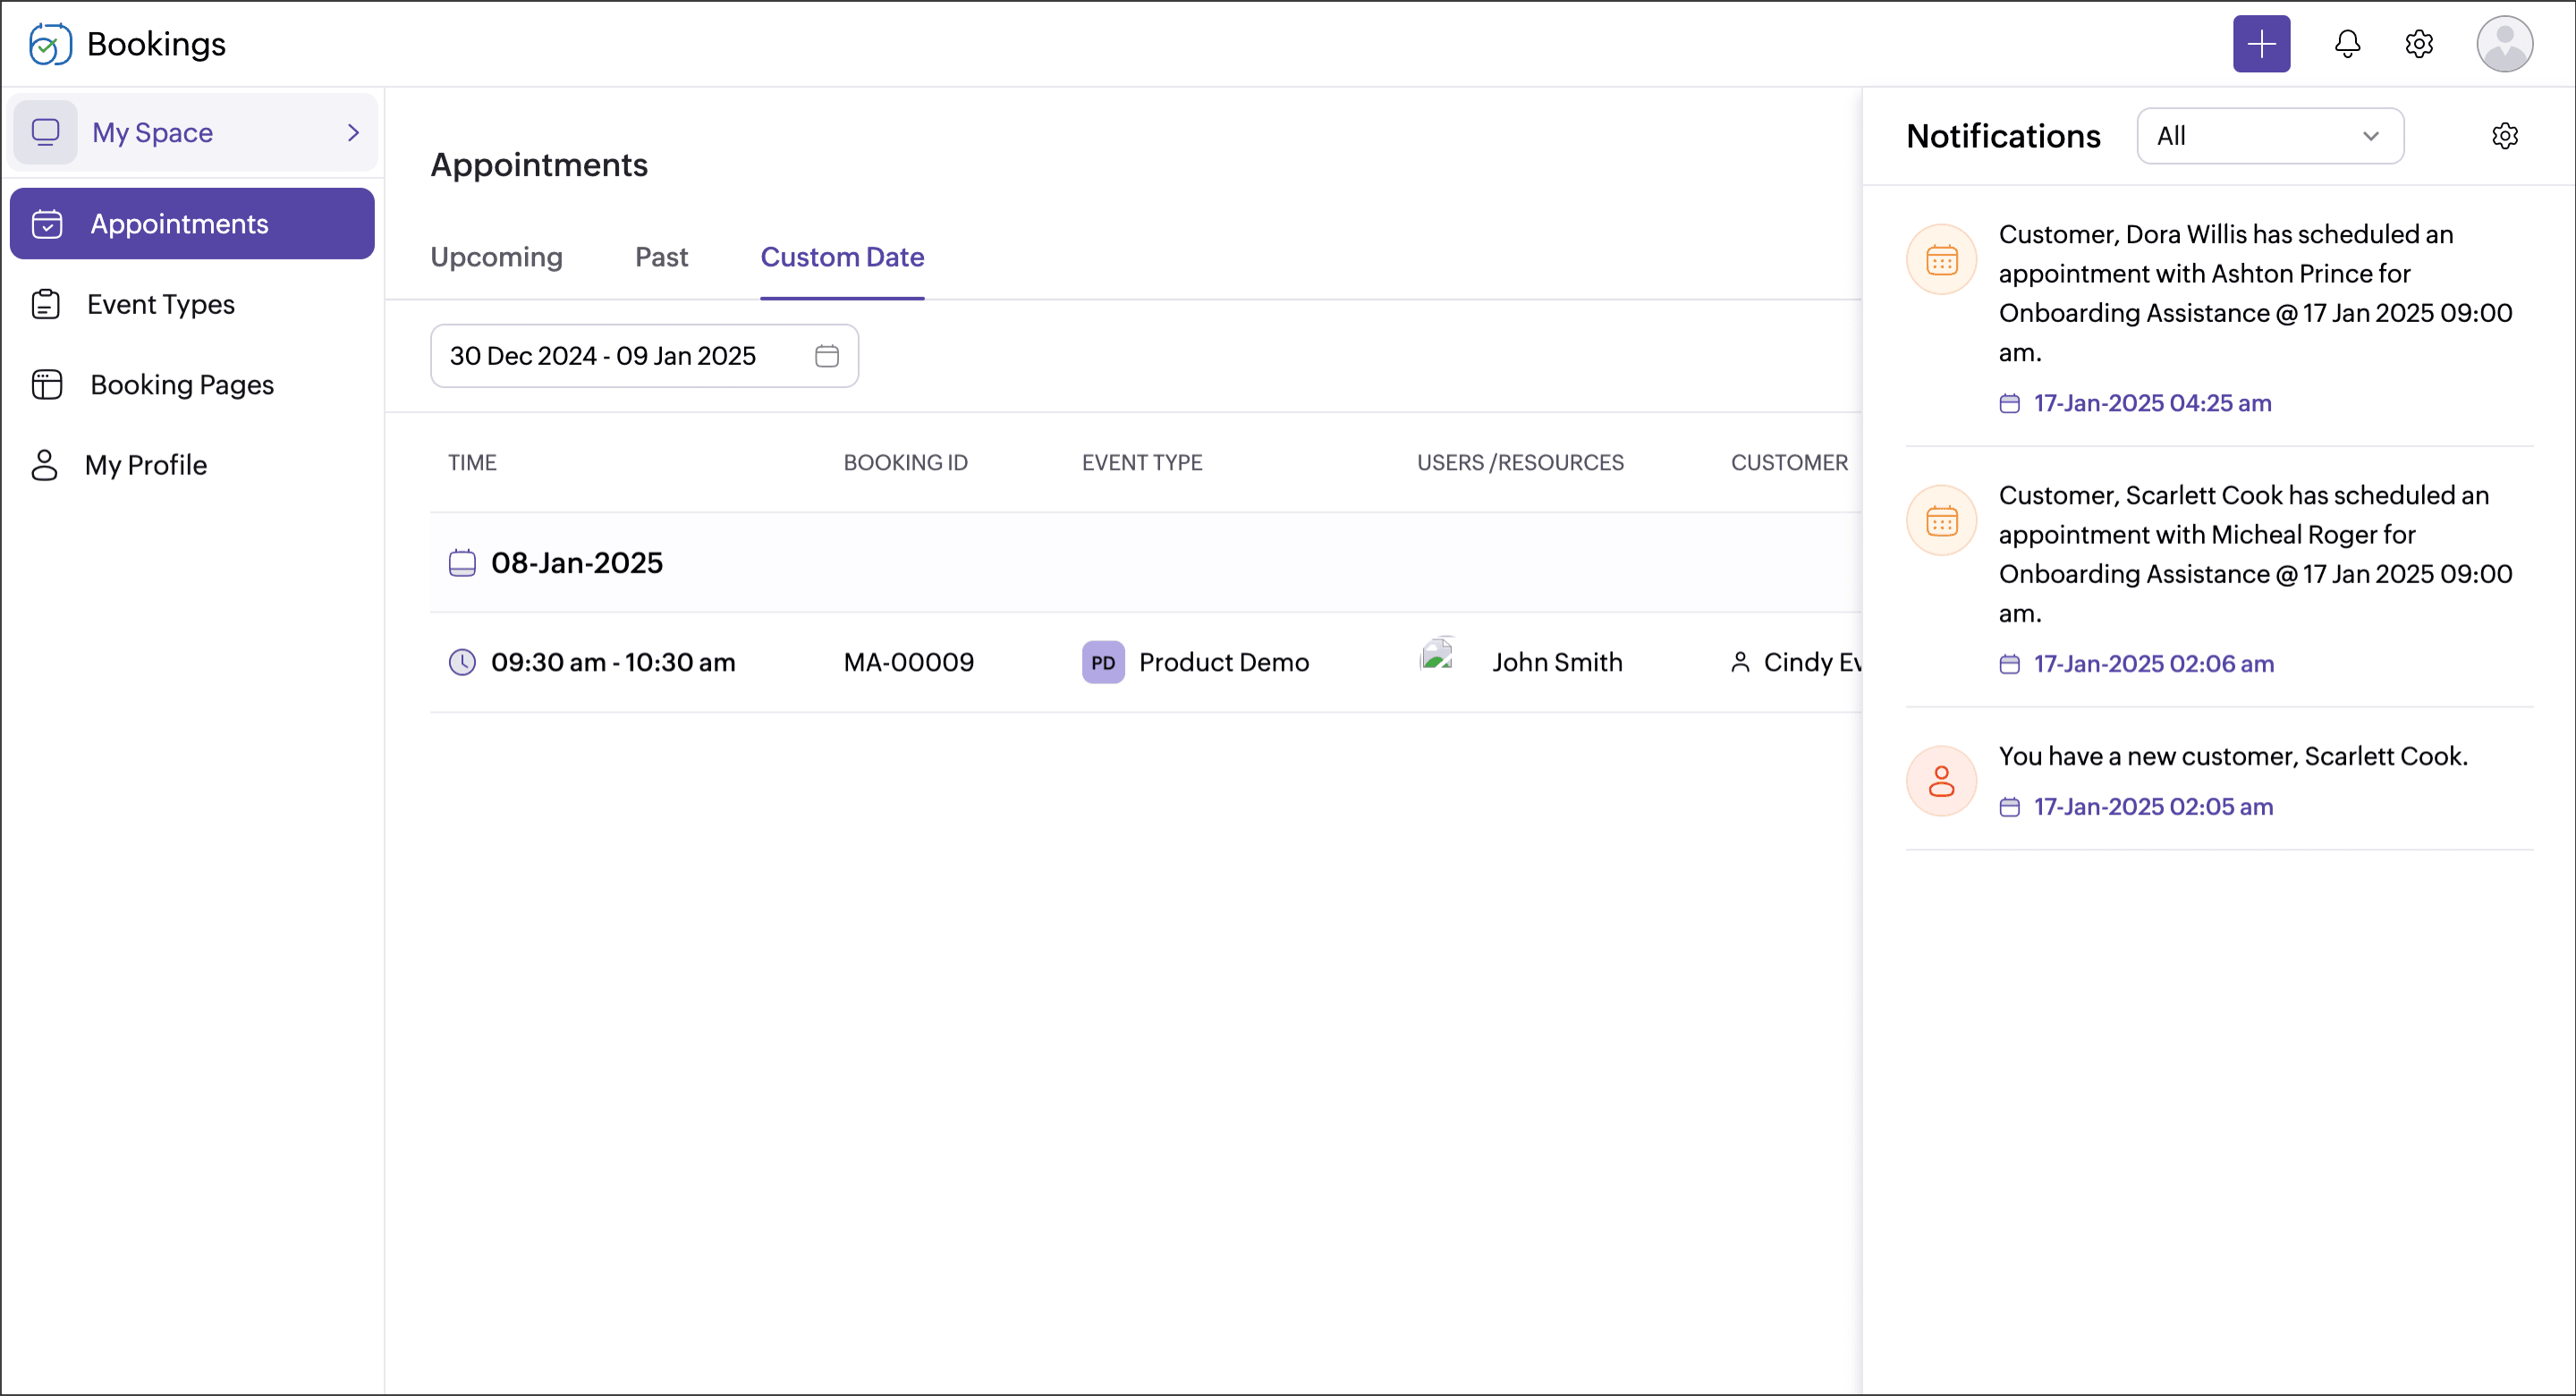This screenshot has width=2576, height=1396.
Task: Click new customer notification person icon
Action: (x=1941, y=781)
